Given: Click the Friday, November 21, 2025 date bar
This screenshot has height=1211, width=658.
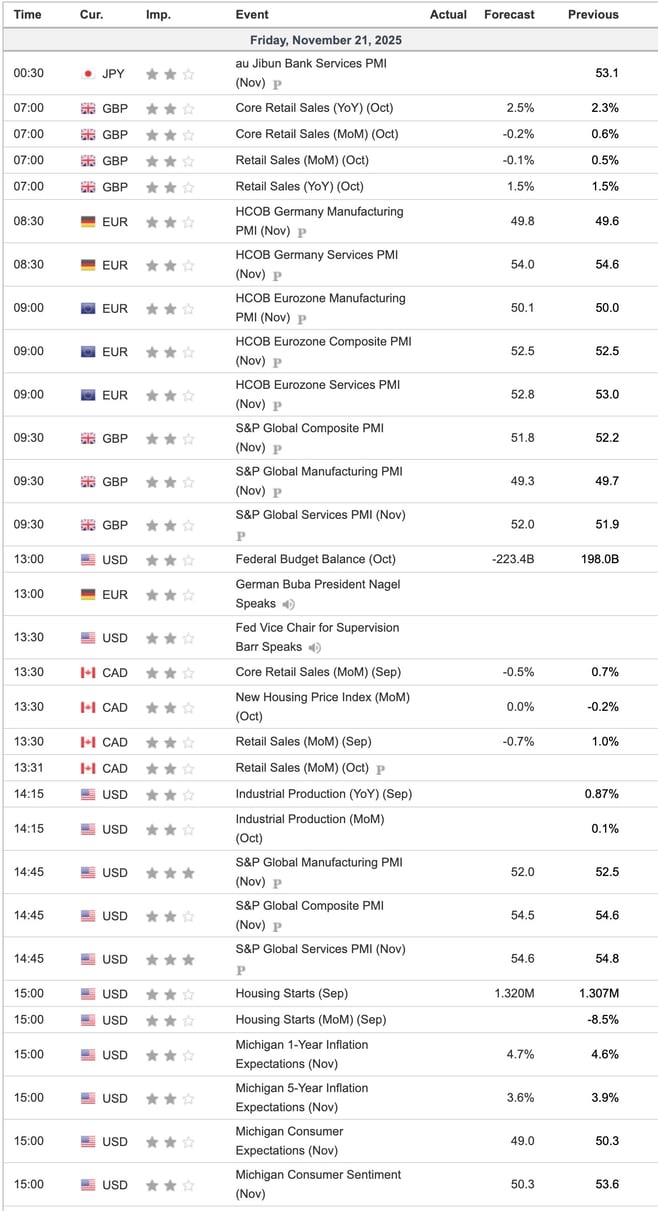Looking at the screenshot, I should [x=329, y=40].
